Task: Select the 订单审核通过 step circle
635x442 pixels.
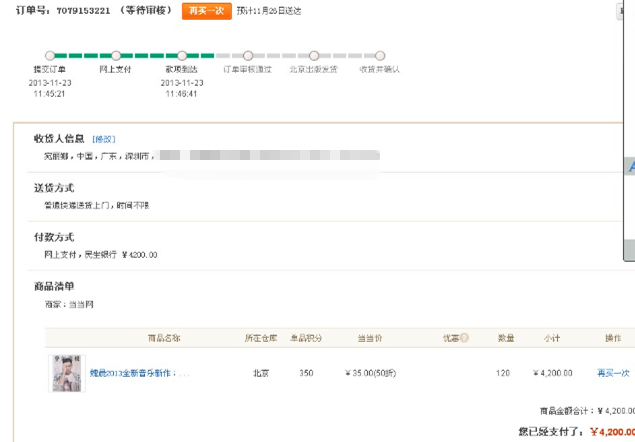Action: point(248,56)
